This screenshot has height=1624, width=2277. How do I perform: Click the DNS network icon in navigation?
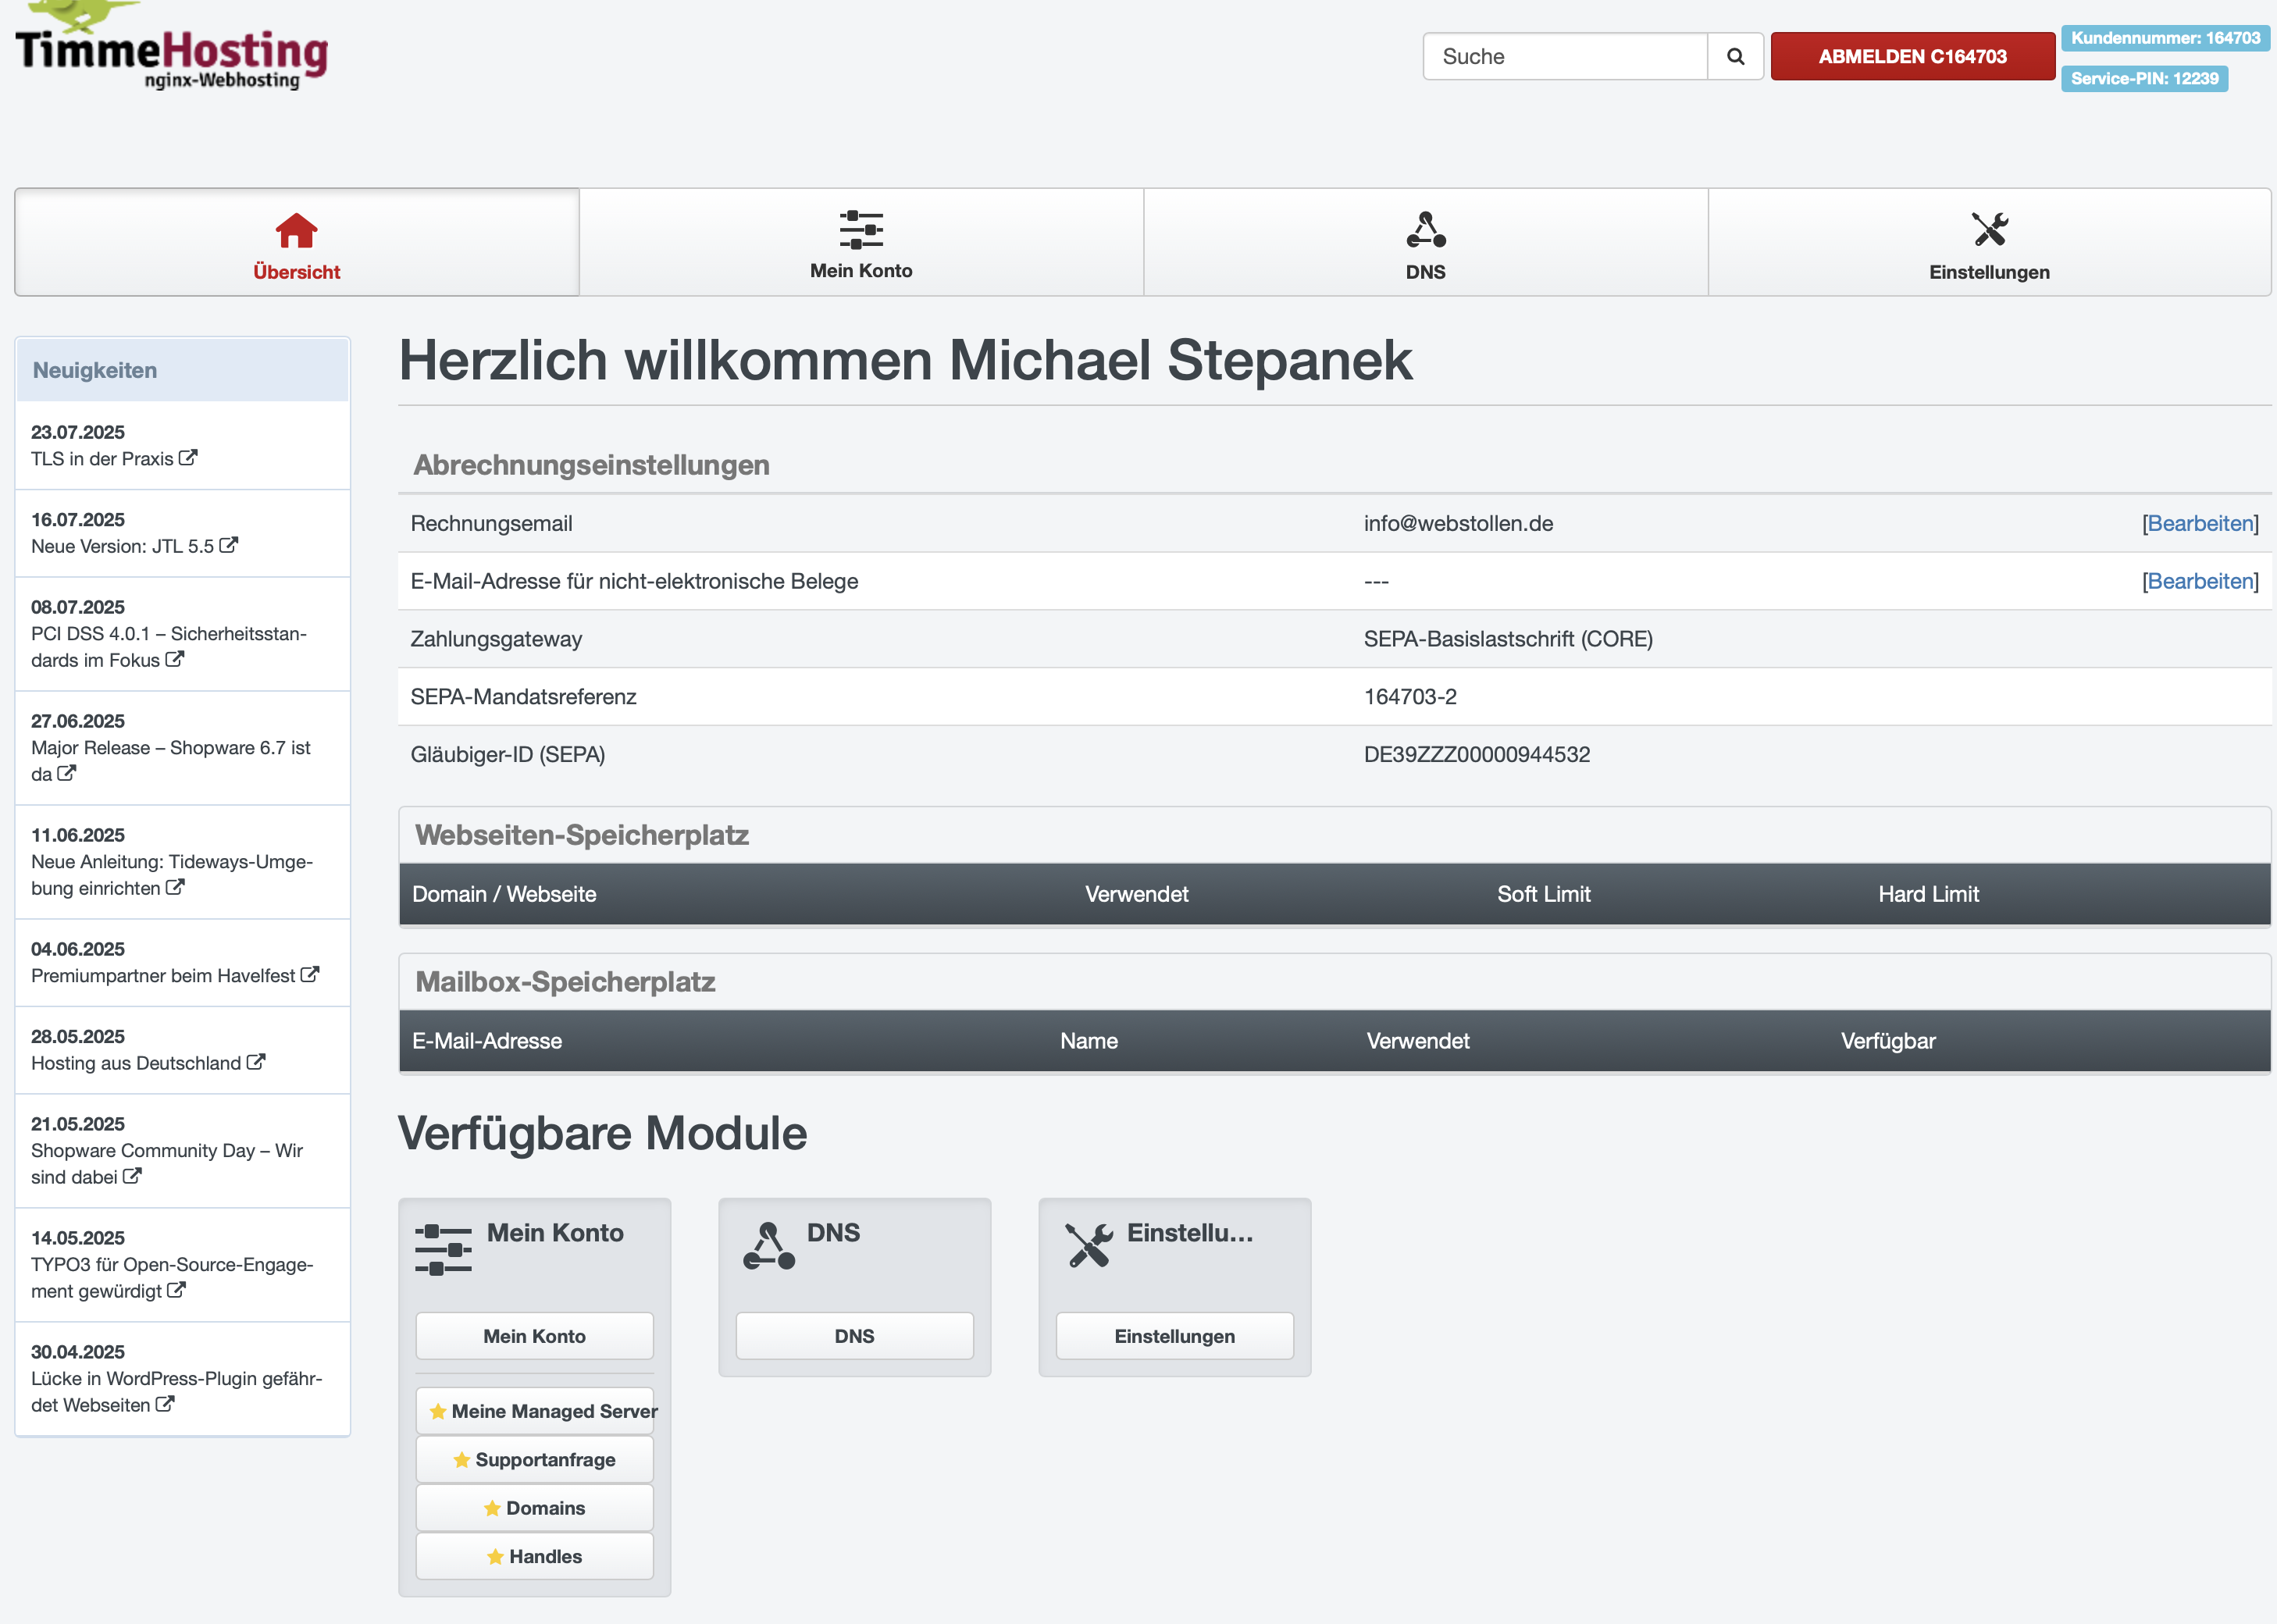[1425, 230]
